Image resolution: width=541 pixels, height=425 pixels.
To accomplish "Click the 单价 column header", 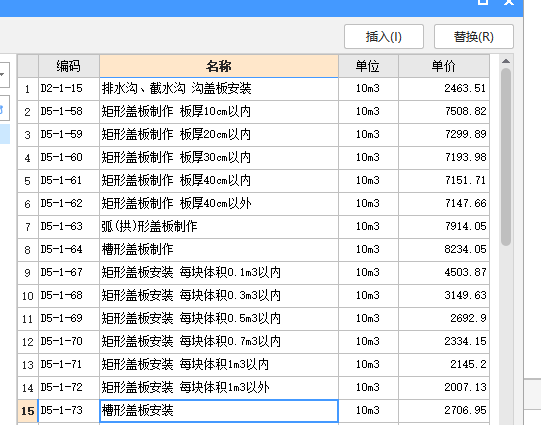I will point(444,66).
